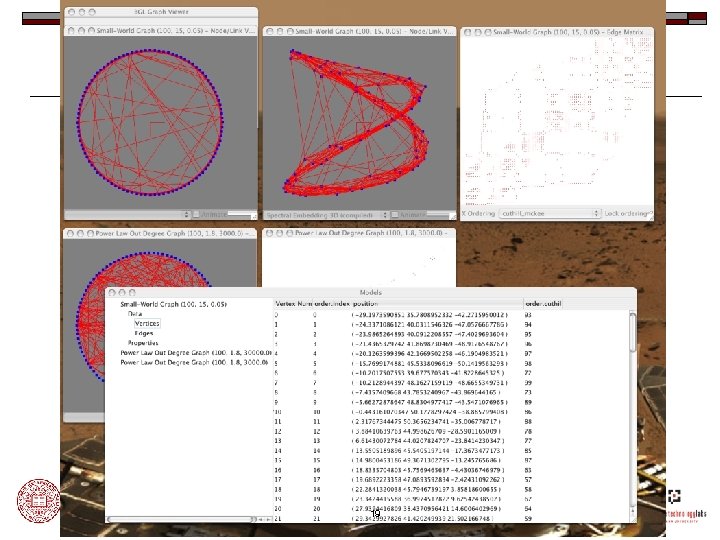Click the position column header
This screenshot has width=720, height=540.
click(x=366, y=304)
